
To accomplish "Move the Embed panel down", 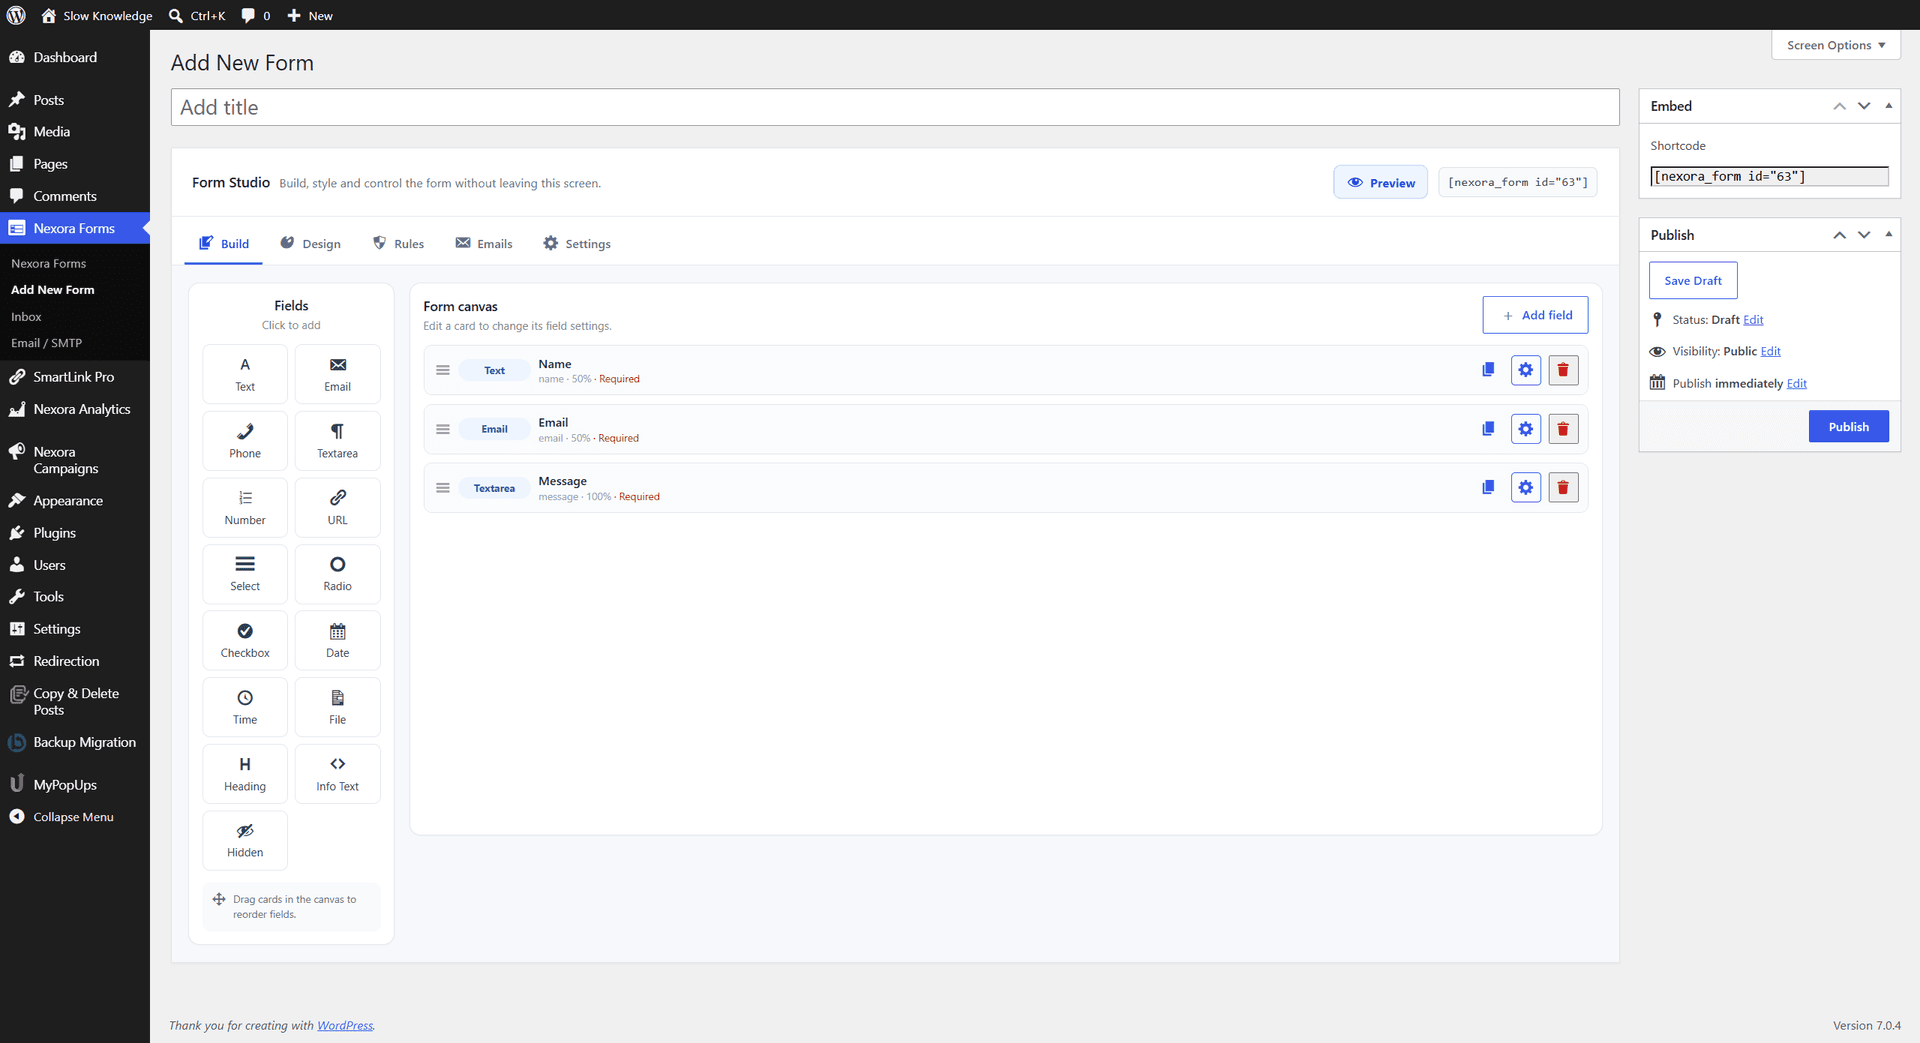I will (1864, 106).
